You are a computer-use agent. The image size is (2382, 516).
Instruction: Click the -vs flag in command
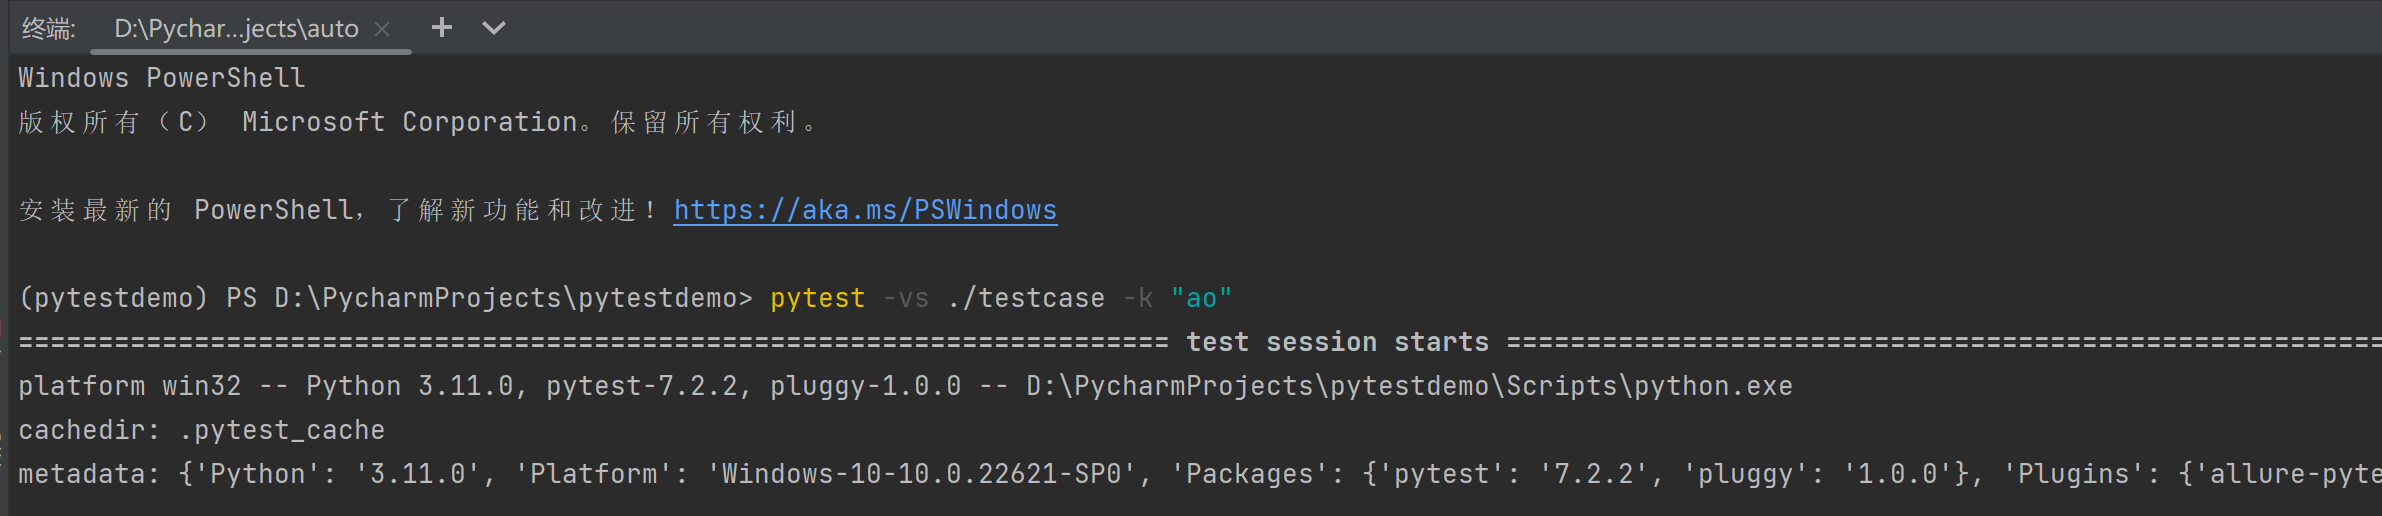coord(906,298)
